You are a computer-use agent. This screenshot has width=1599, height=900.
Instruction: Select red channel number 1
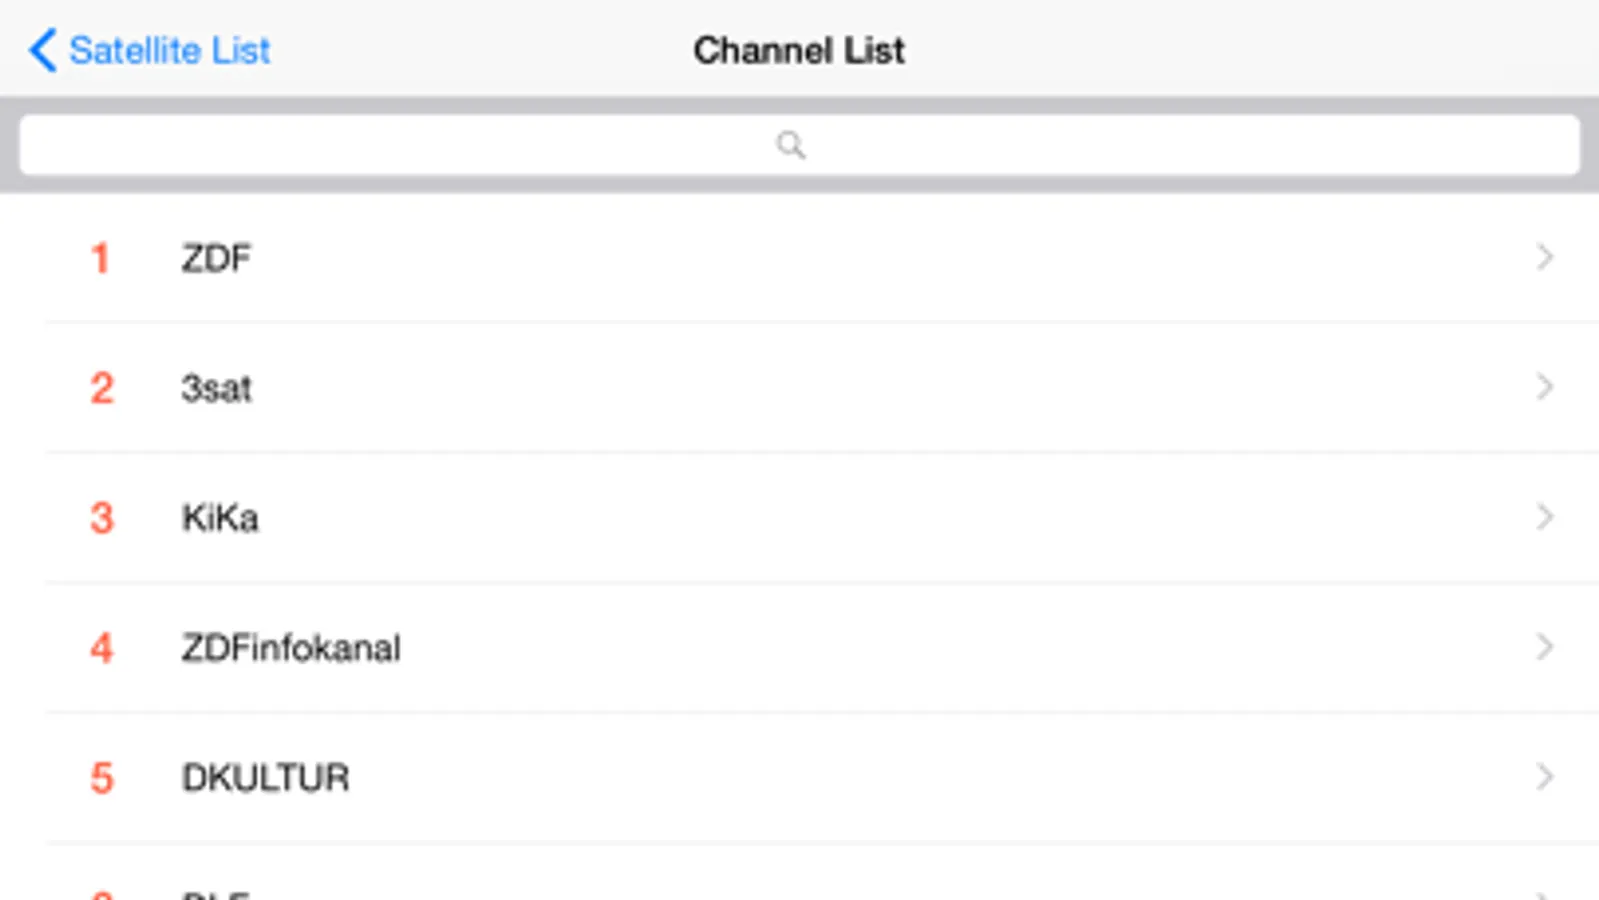click(x=100, y=258)
